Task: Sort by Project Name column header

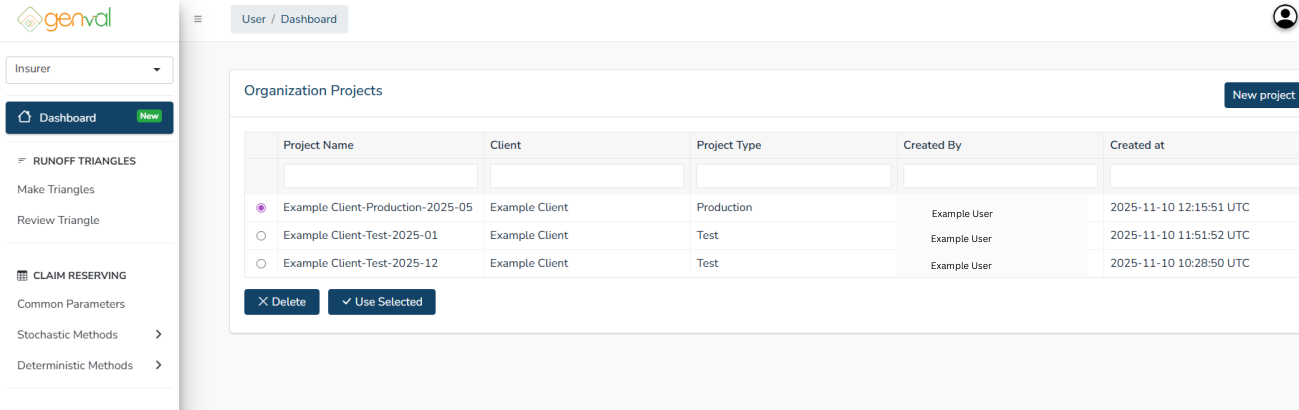Action: coord(318,145)
